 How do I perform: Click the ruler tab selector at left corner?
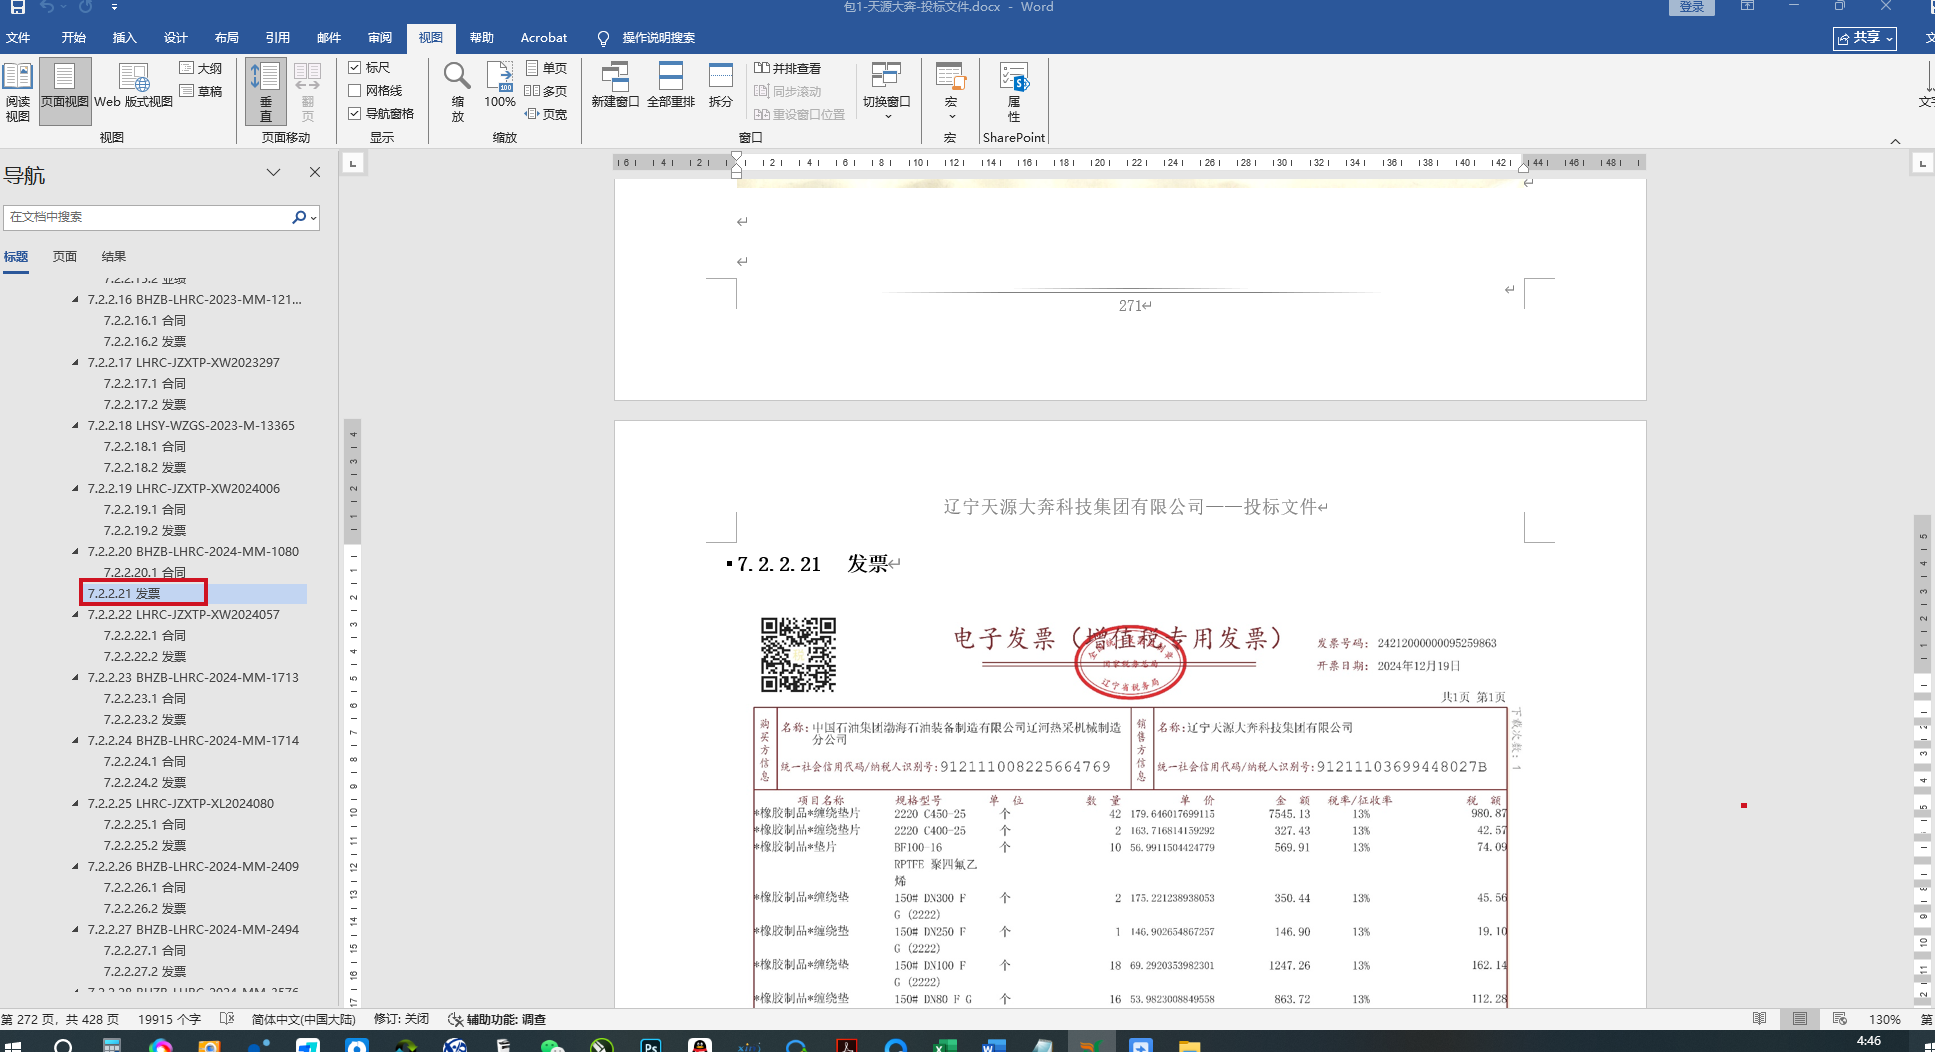coord(353,162)
